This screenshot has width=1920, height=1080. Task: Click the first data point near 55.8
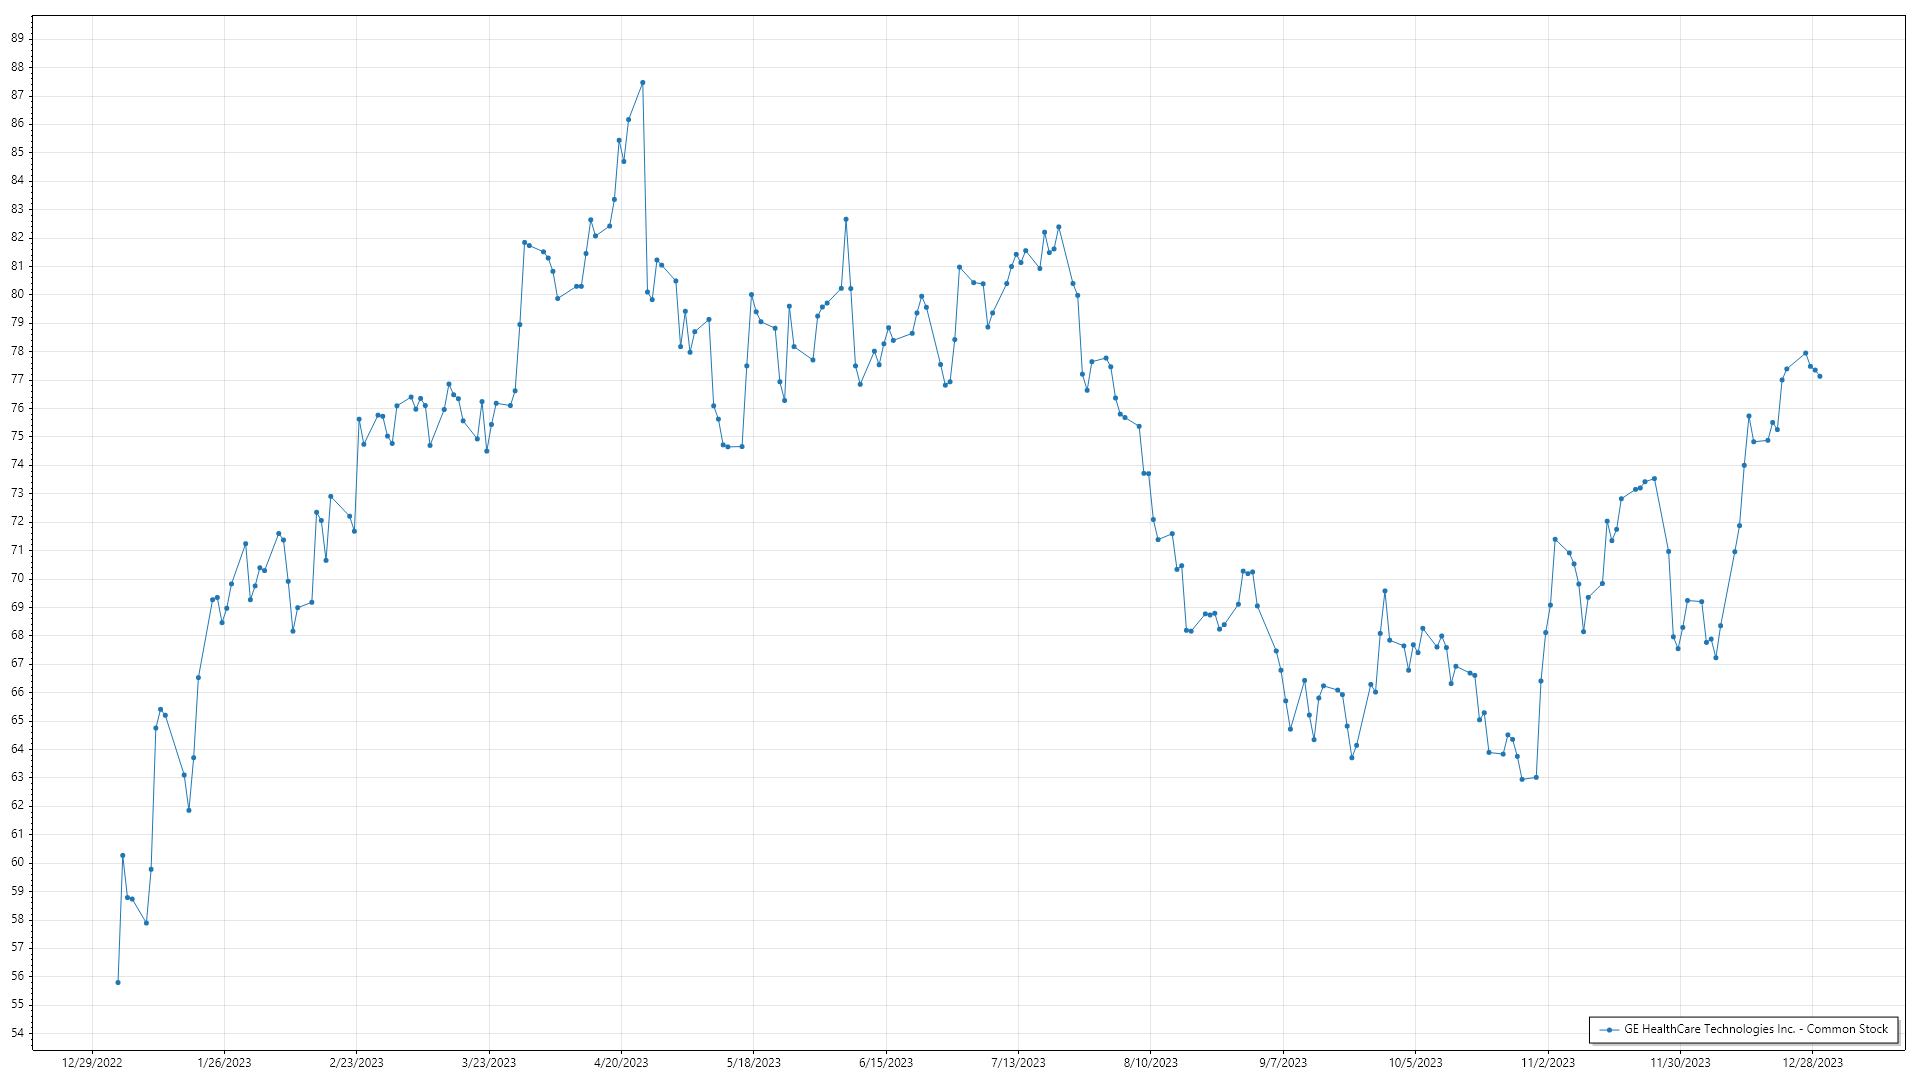pyautogui.click(x=118, y=983)
